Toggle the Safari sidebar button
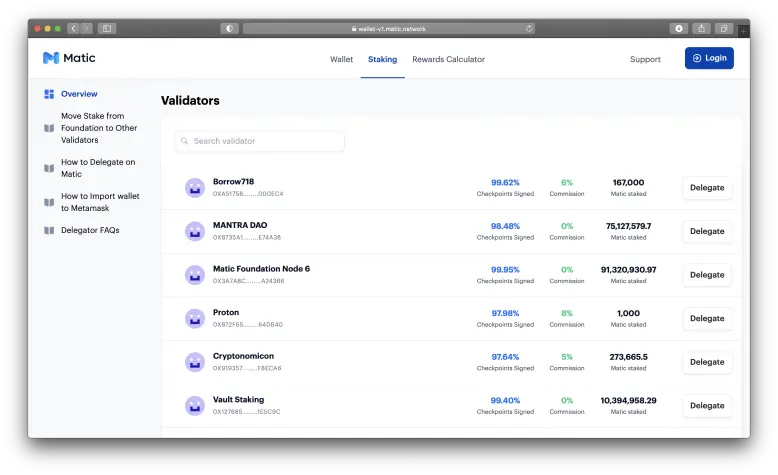 click(x=107, y=28)
